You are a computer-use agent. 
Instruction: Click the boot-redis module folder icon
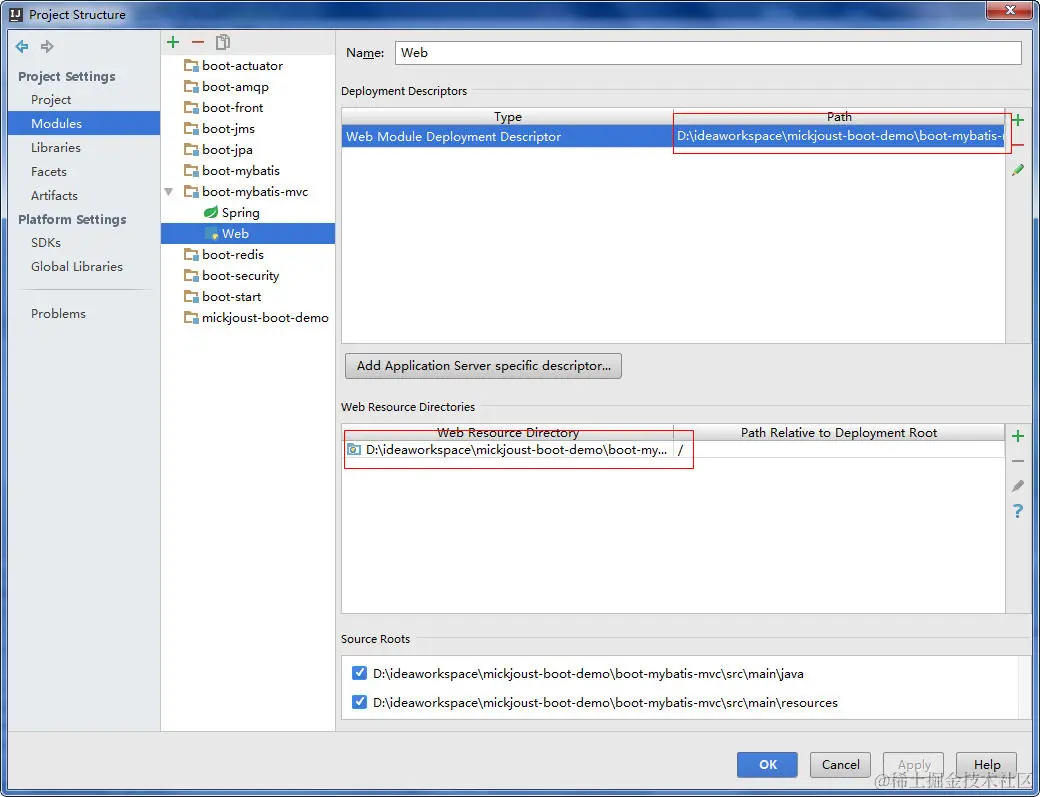click(x=191, y=255)
